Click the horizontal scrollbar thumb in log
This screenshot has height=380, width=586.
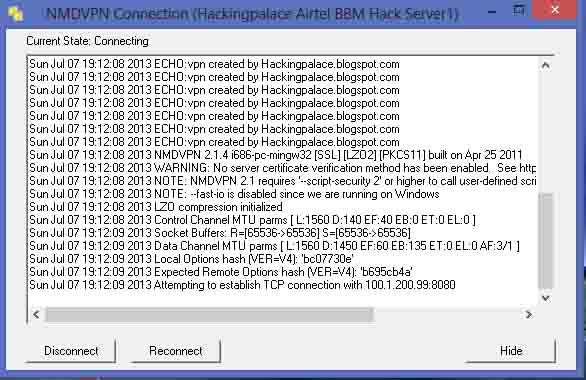[x=209, y=315]
